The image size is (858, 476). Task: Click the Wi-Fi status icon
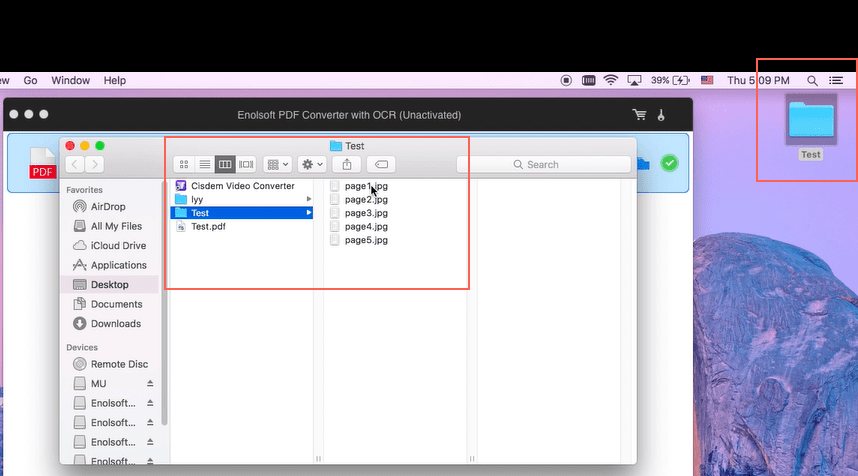[611, 80]
